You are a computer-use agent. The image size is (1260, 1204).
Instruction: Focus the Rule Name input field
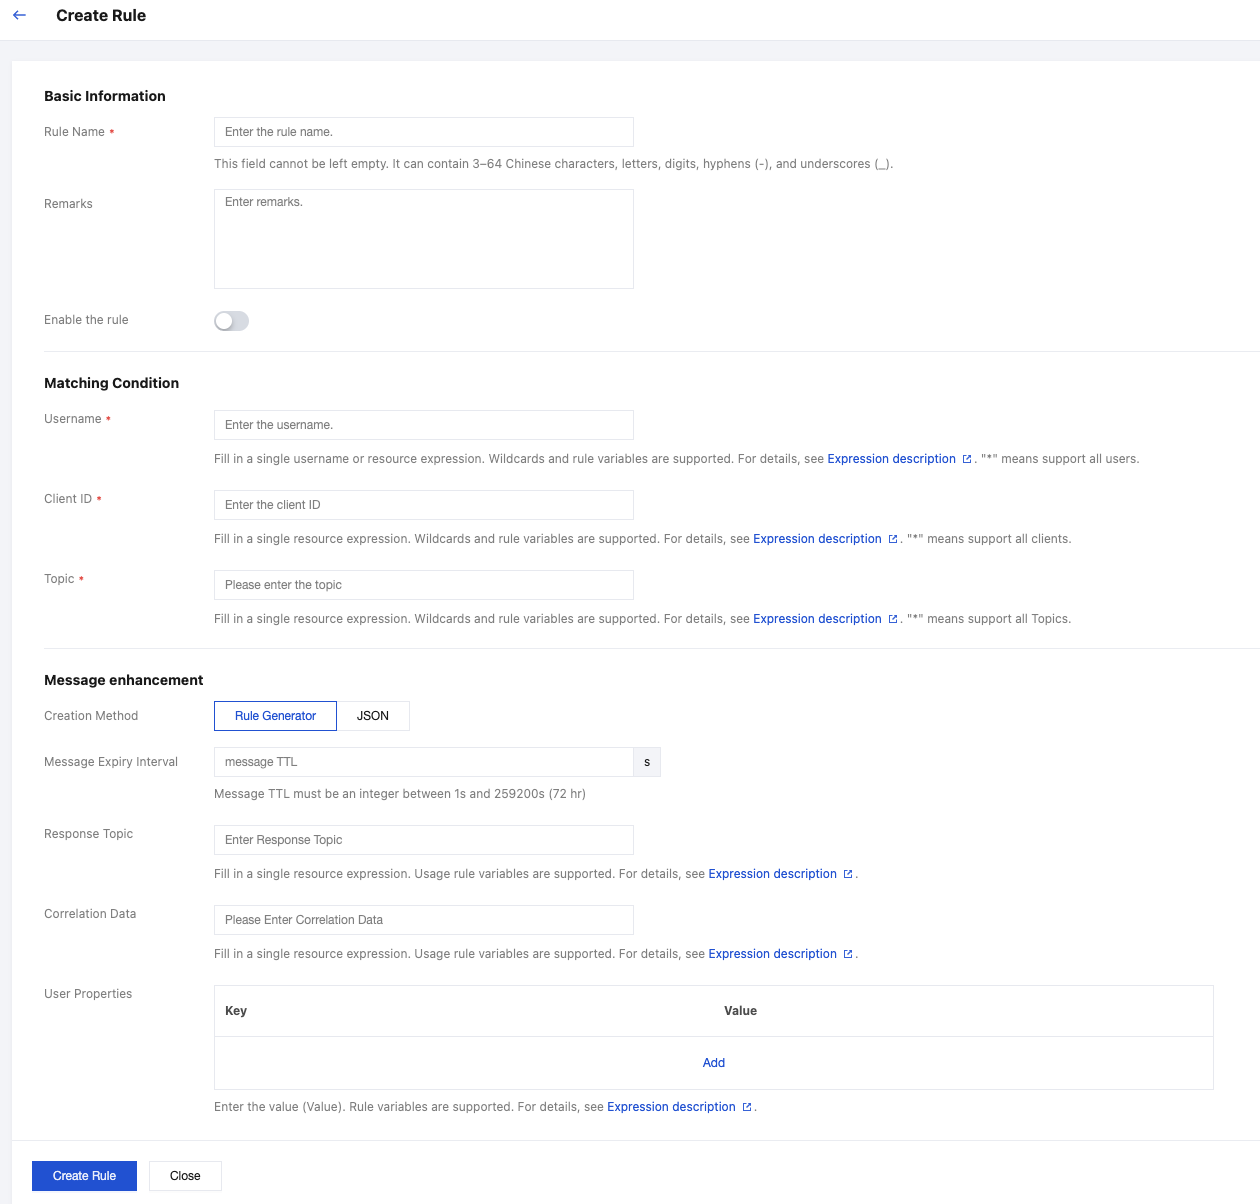tap(423, 132)
